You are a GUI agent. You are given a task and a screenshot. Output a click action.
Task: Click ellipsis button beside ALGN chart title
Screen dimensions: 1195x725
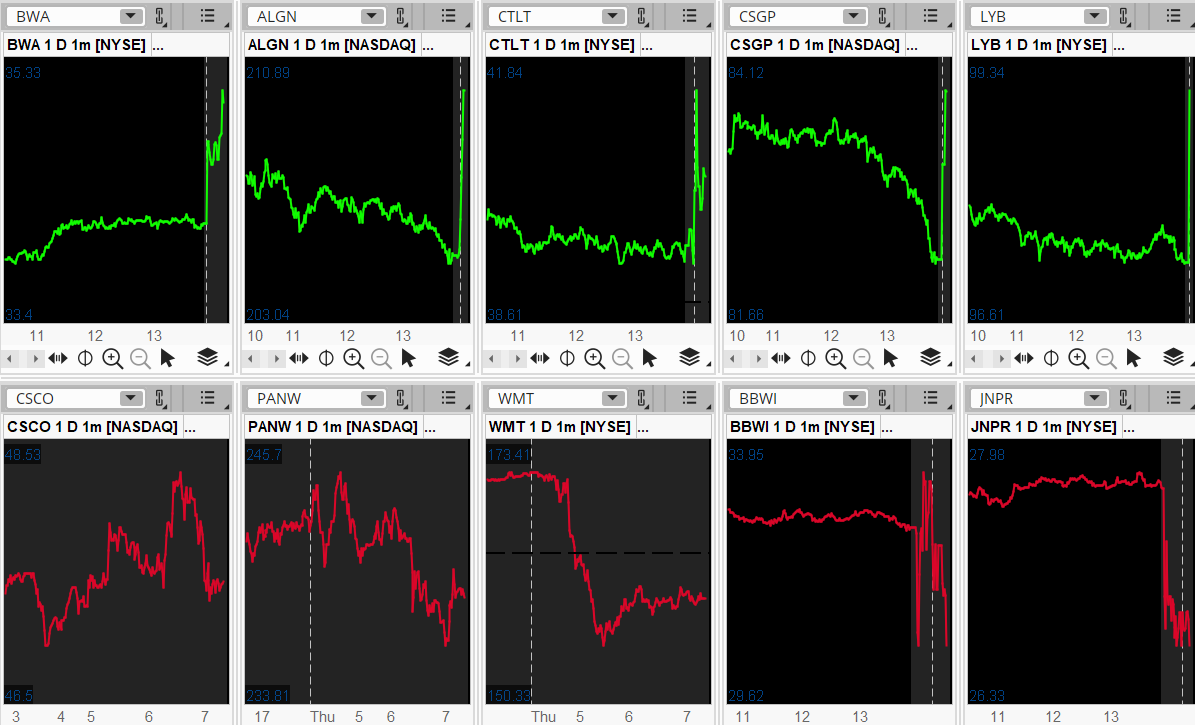pos(428,46)
